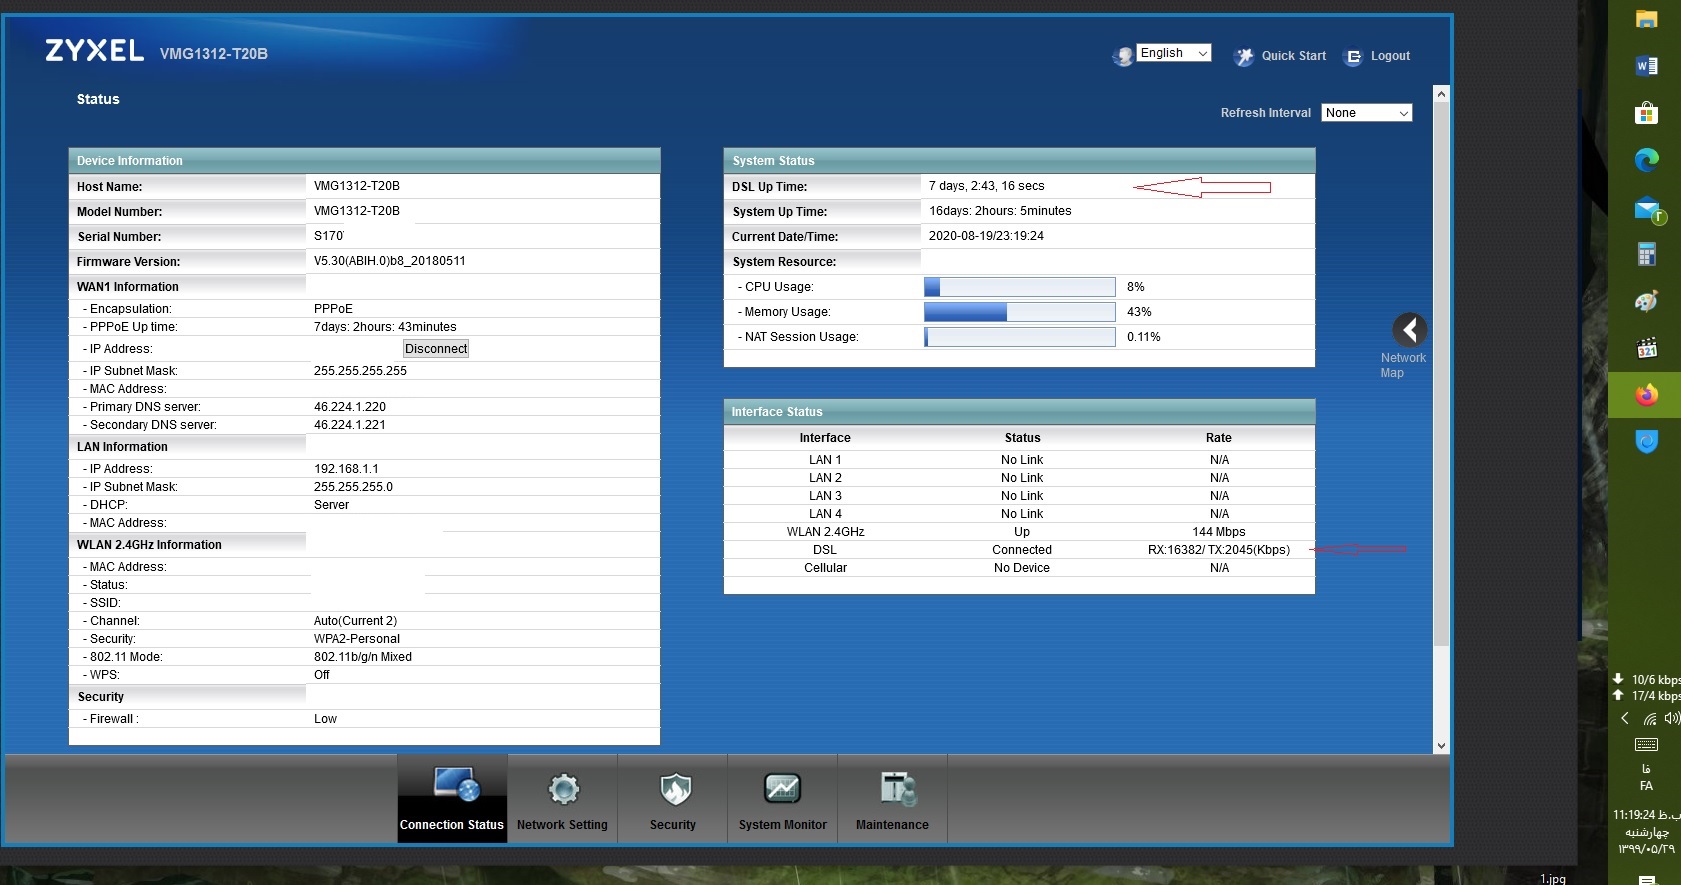Click the Maintenance tab label

[x=892, y=825]
